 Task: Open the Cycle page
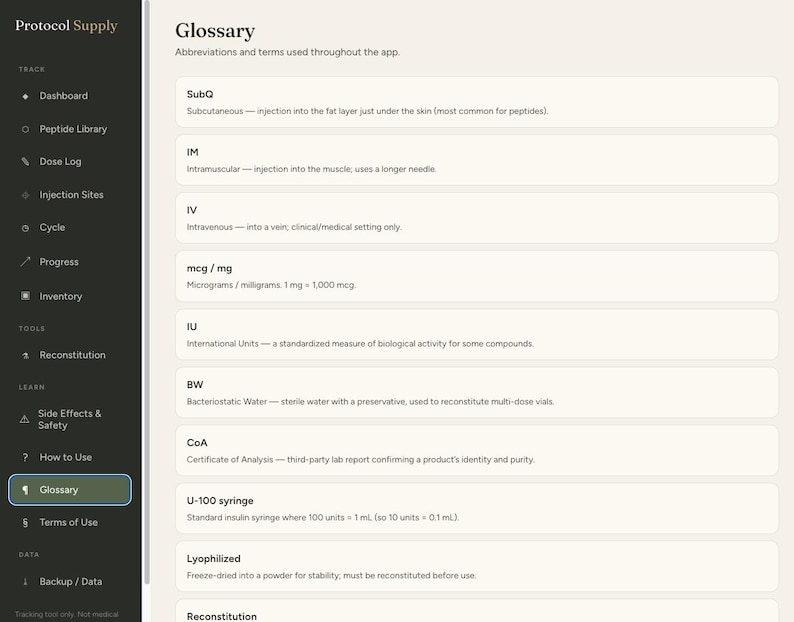[70, 227]
